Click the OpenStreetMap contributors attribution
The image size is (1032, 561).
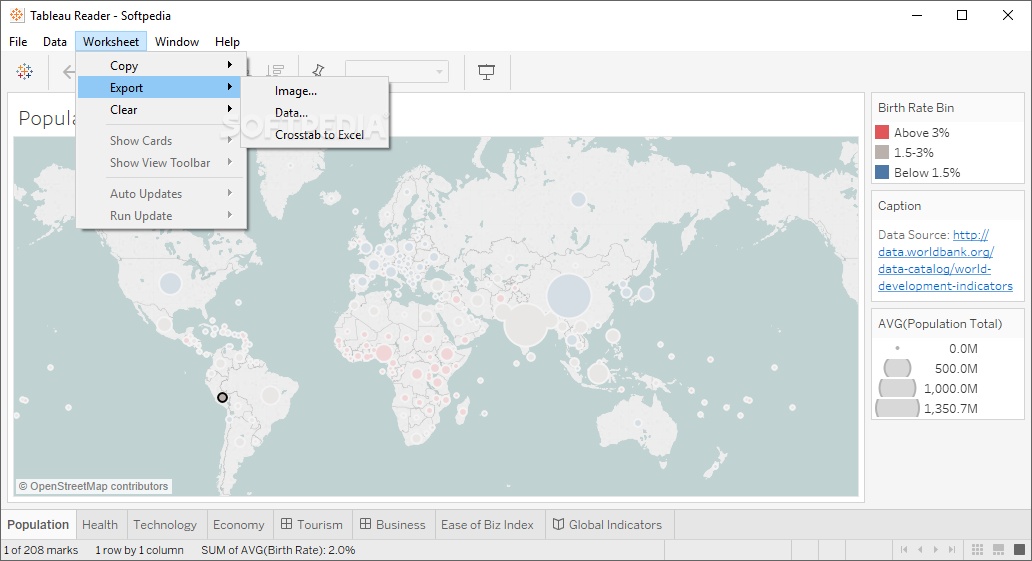pos(93,487)
